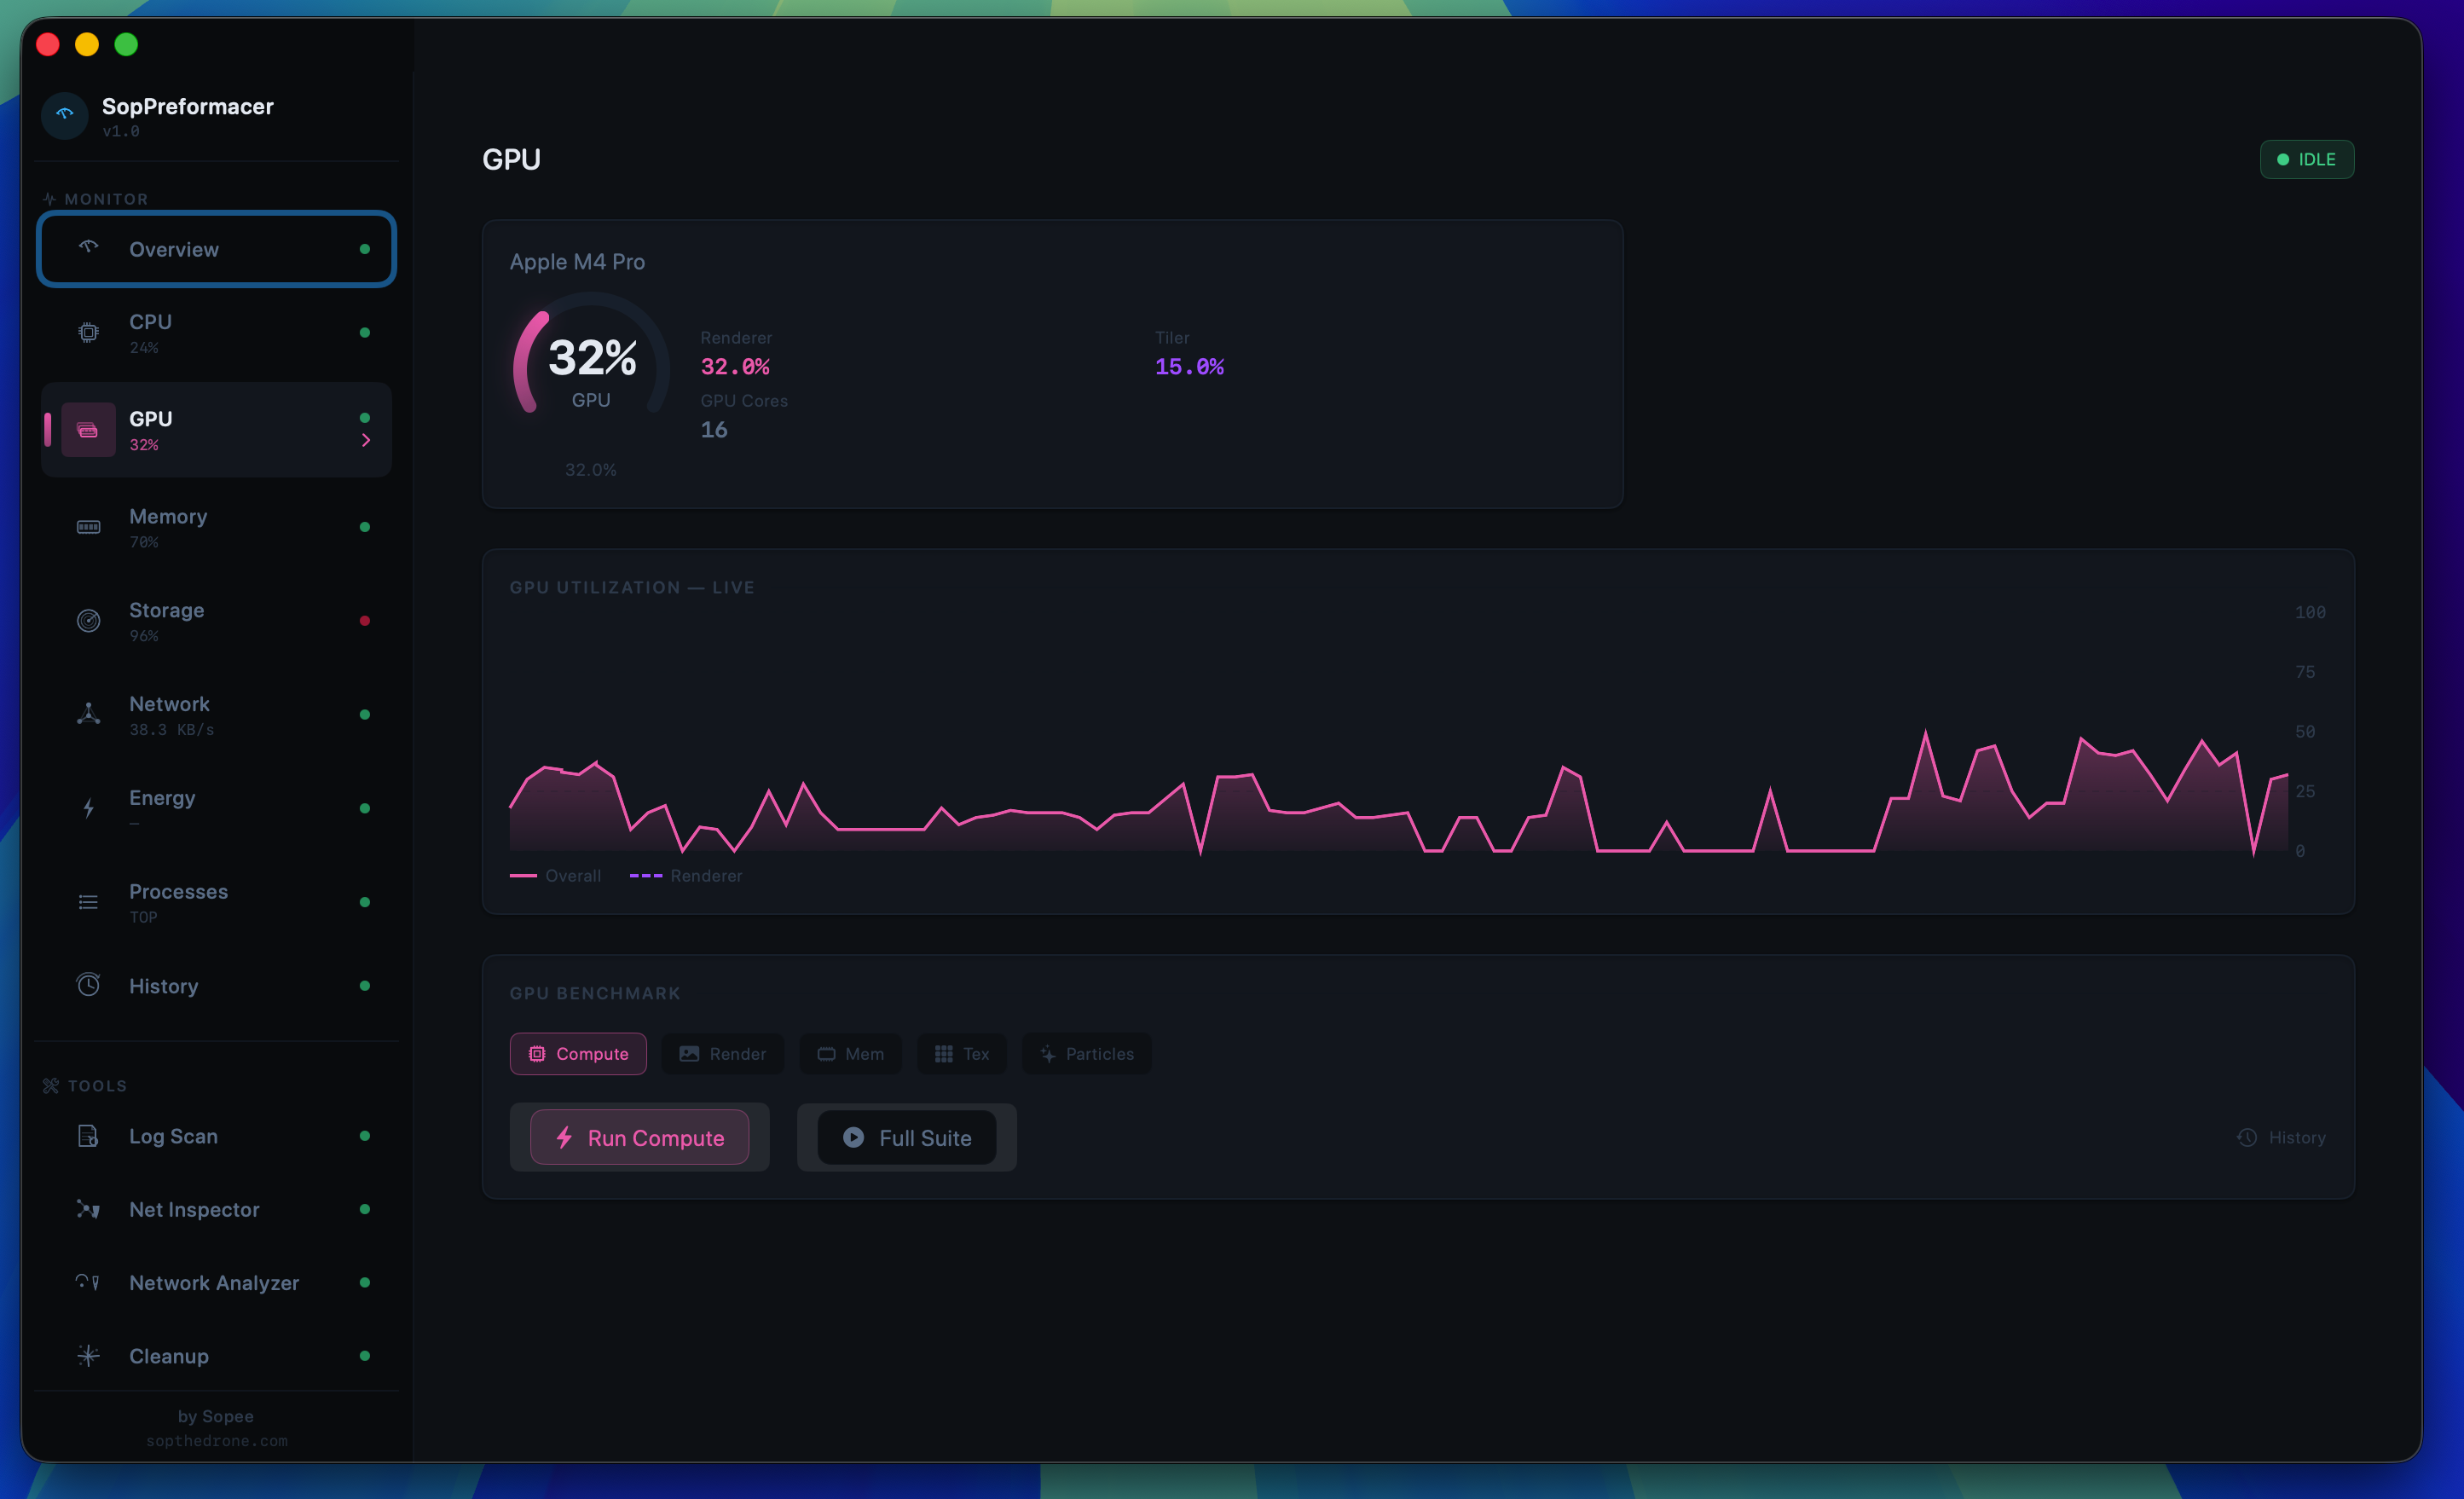Toggle the Overall series in chart legend
The height and width of the screenshot is (1499, 2464).
click(x=556, y=876)
